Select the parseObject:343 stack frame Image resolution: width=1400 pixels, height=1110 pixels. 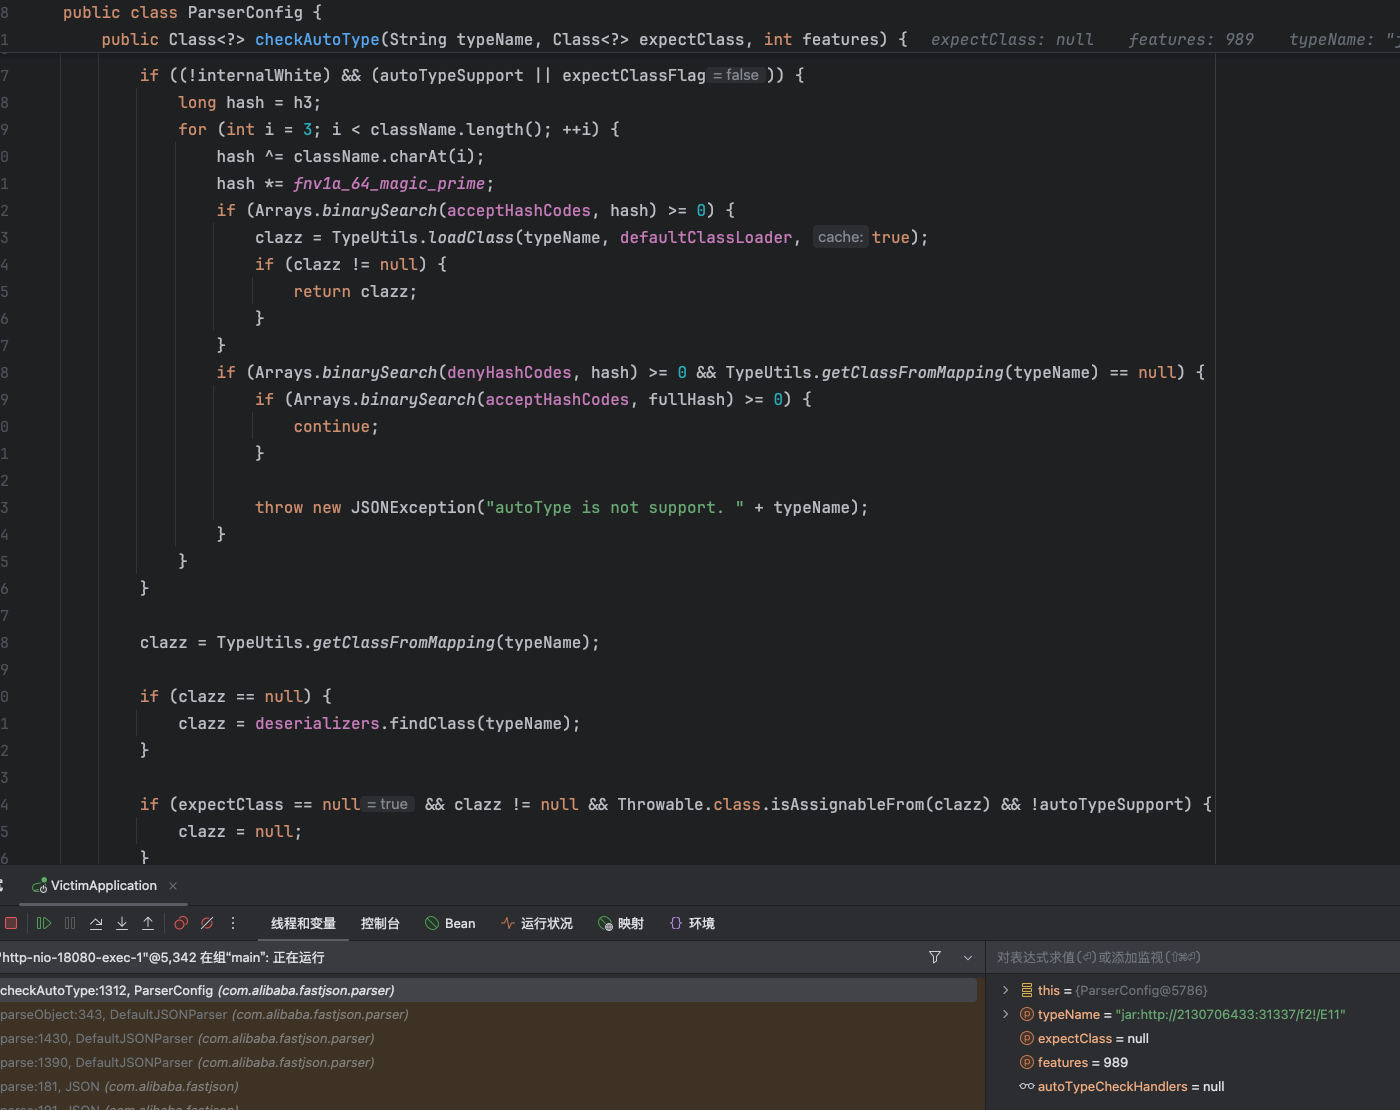click(x=488, y=1014)
